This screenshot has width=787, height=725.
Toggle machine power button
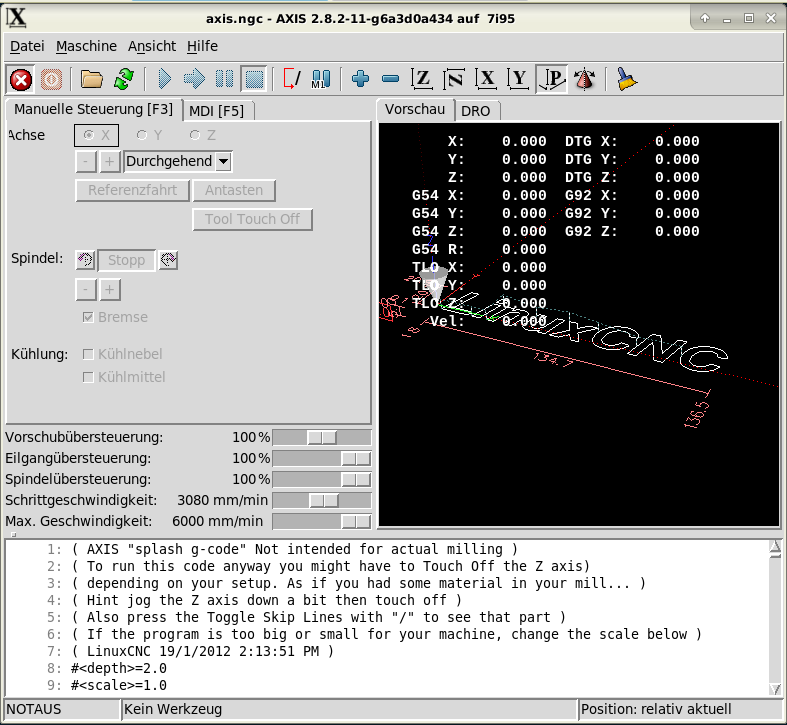point(51,79)
